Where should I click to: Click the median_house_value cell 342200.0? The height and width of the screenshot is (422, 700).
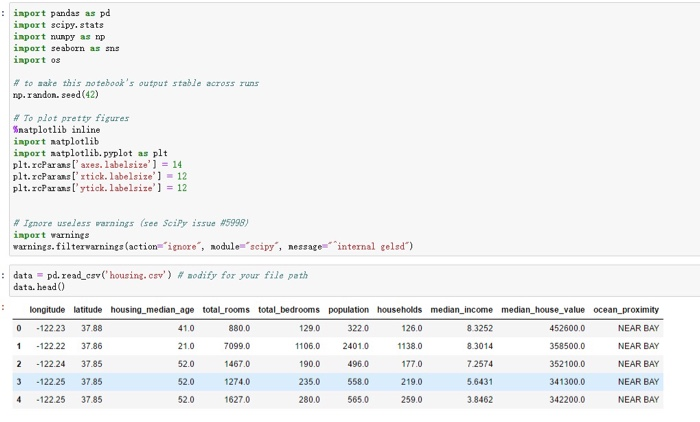pyautogui.click(x=567, y=400)
